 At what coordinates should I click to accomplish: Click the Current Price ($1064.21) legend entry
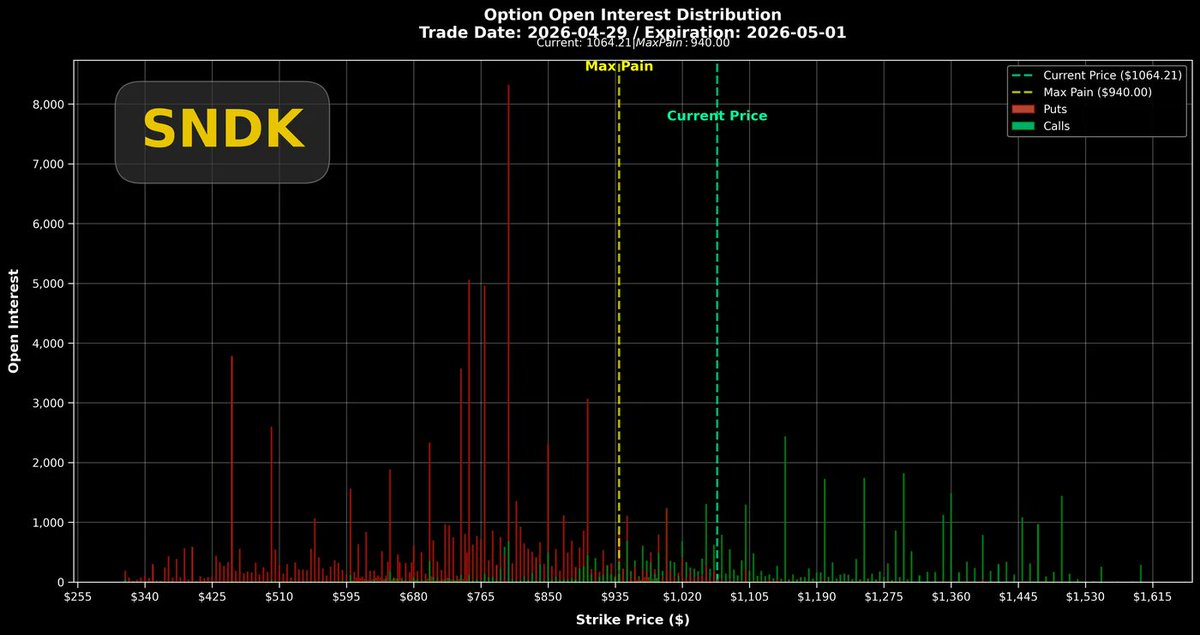[x=1099, y=75]
